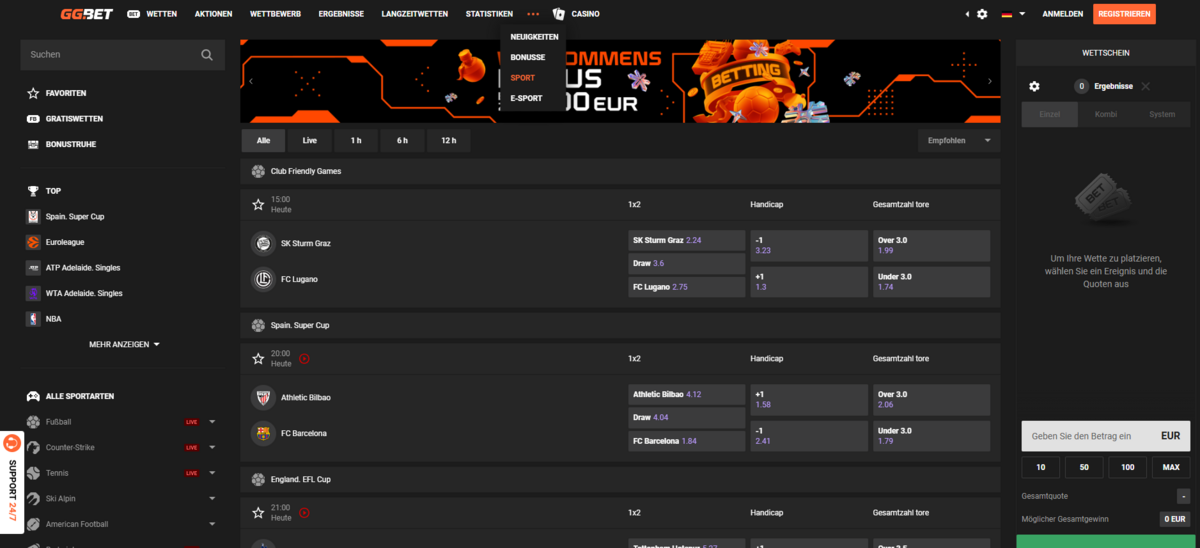Click the FC Lugano team crest
Screen dimensions: 1200x548
tap(263, 279)
